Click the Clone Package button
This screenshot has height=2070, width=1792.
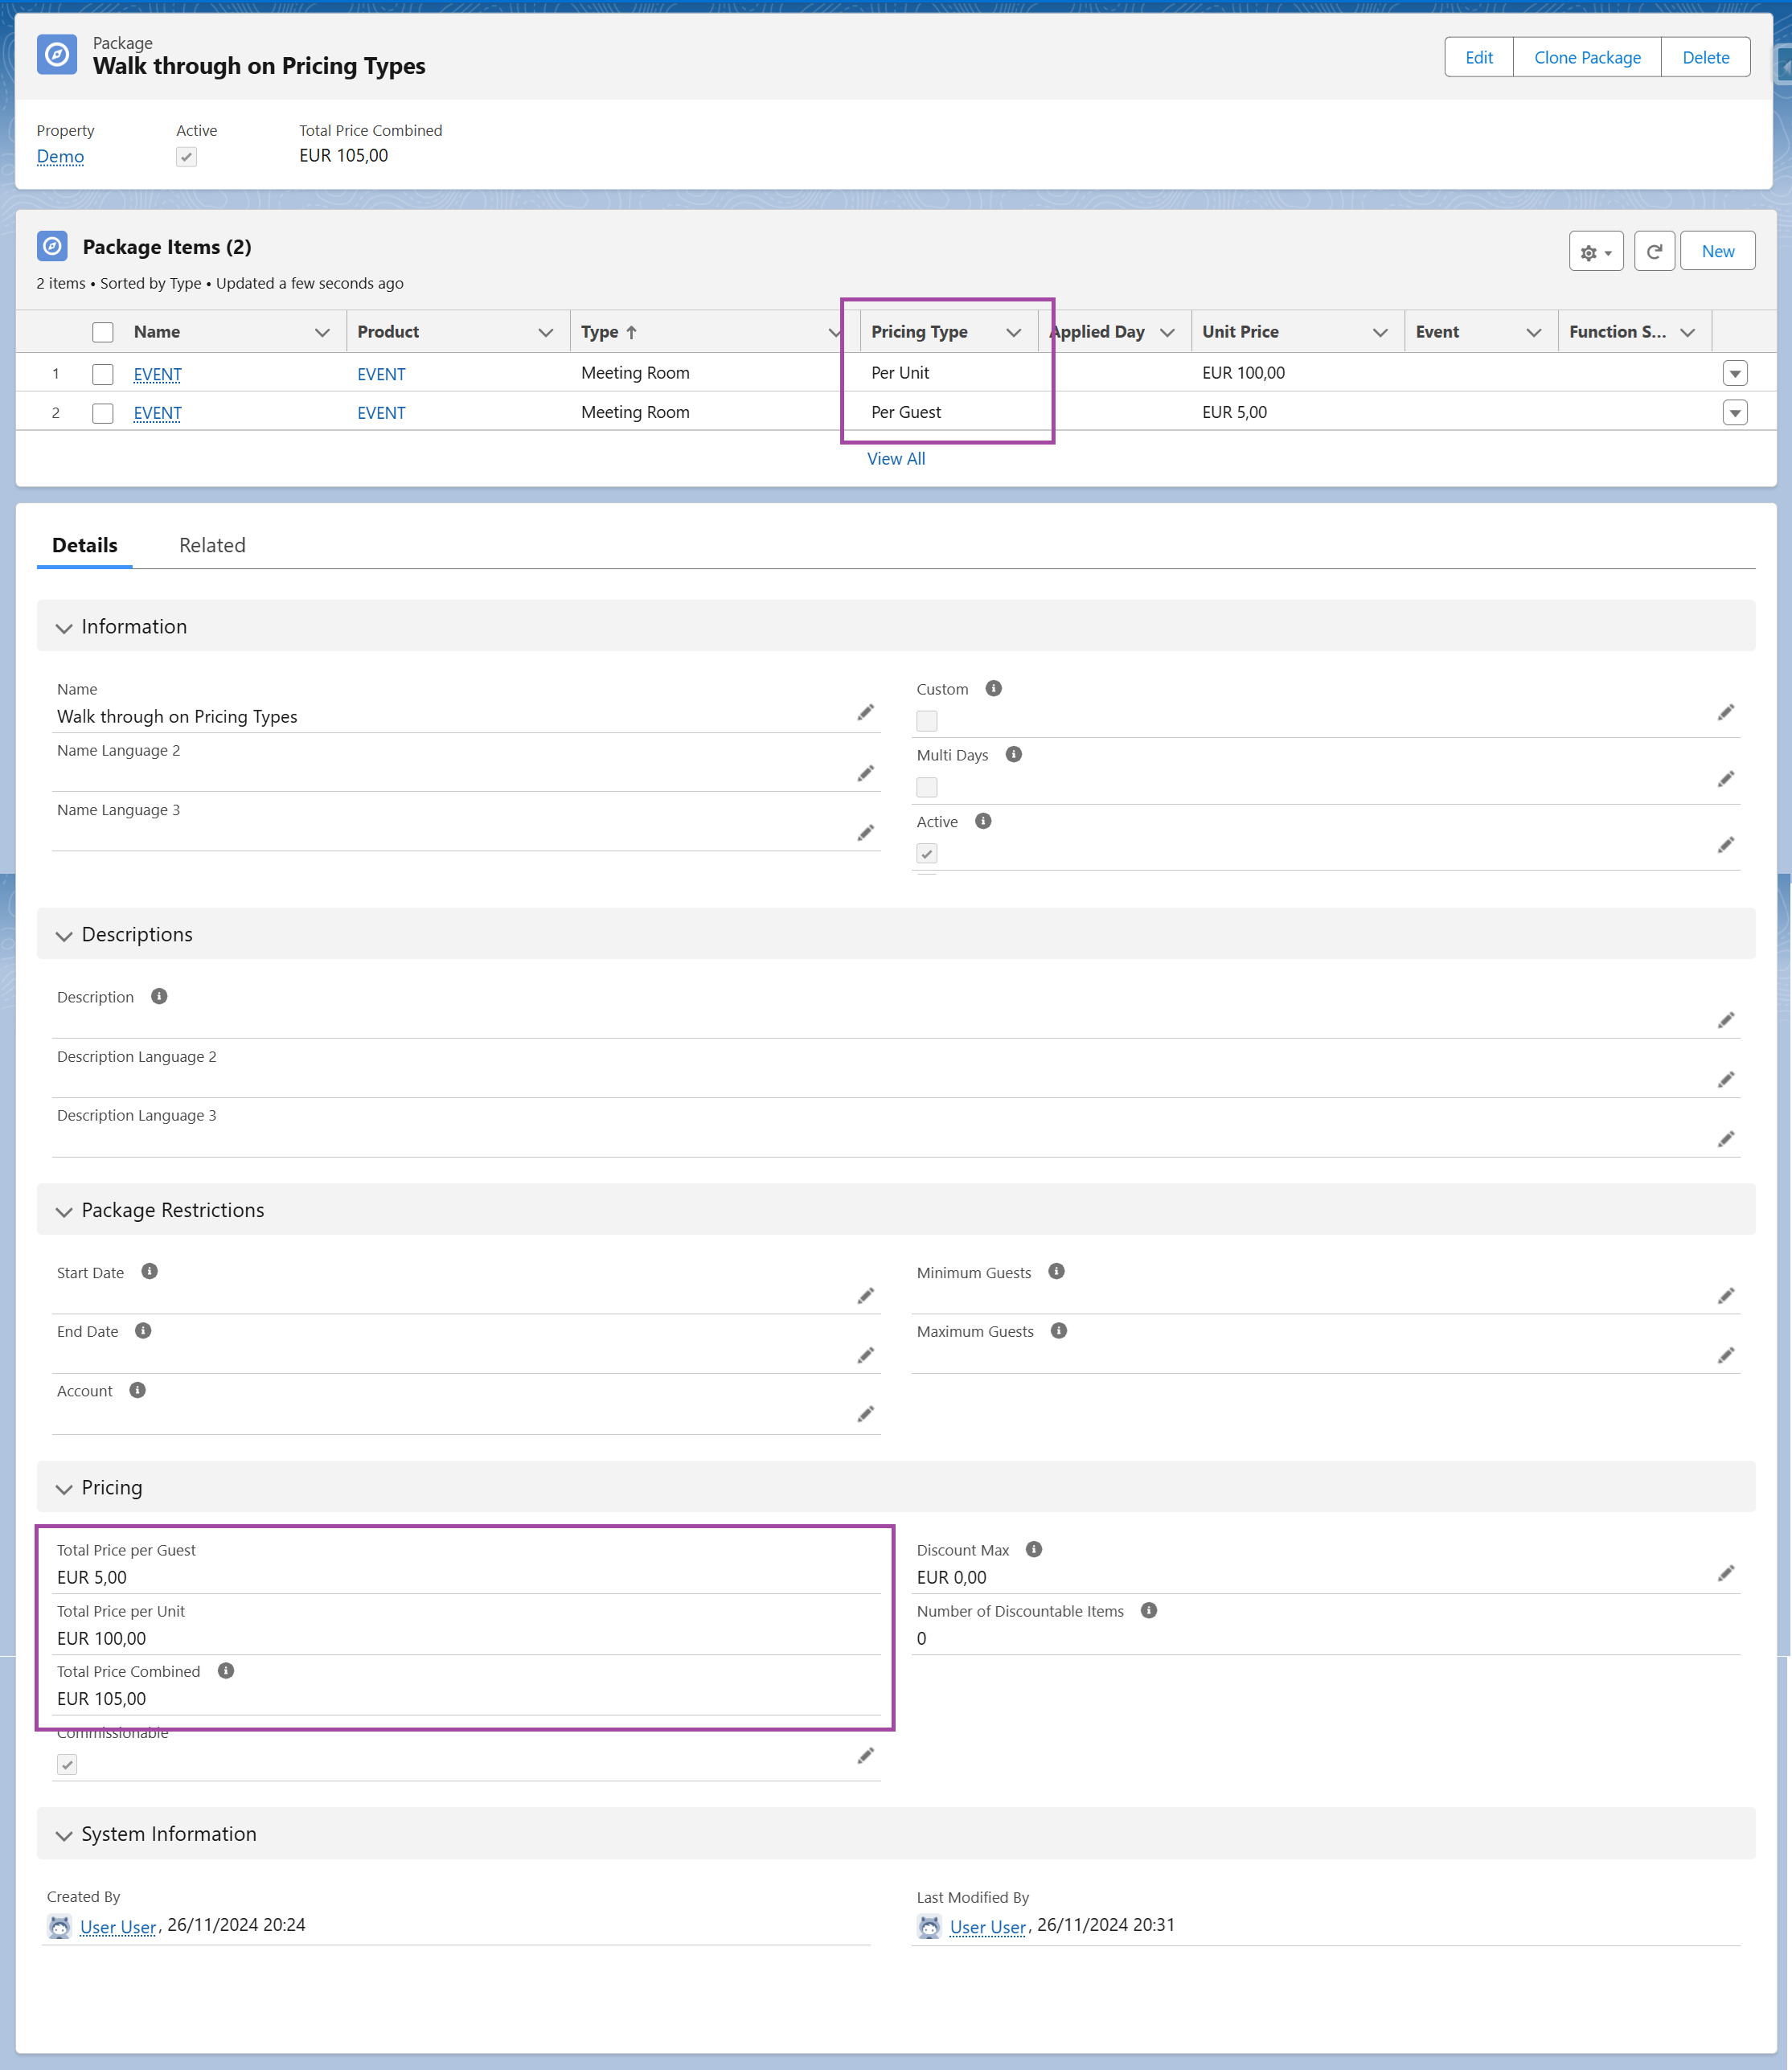point(1587,57)
